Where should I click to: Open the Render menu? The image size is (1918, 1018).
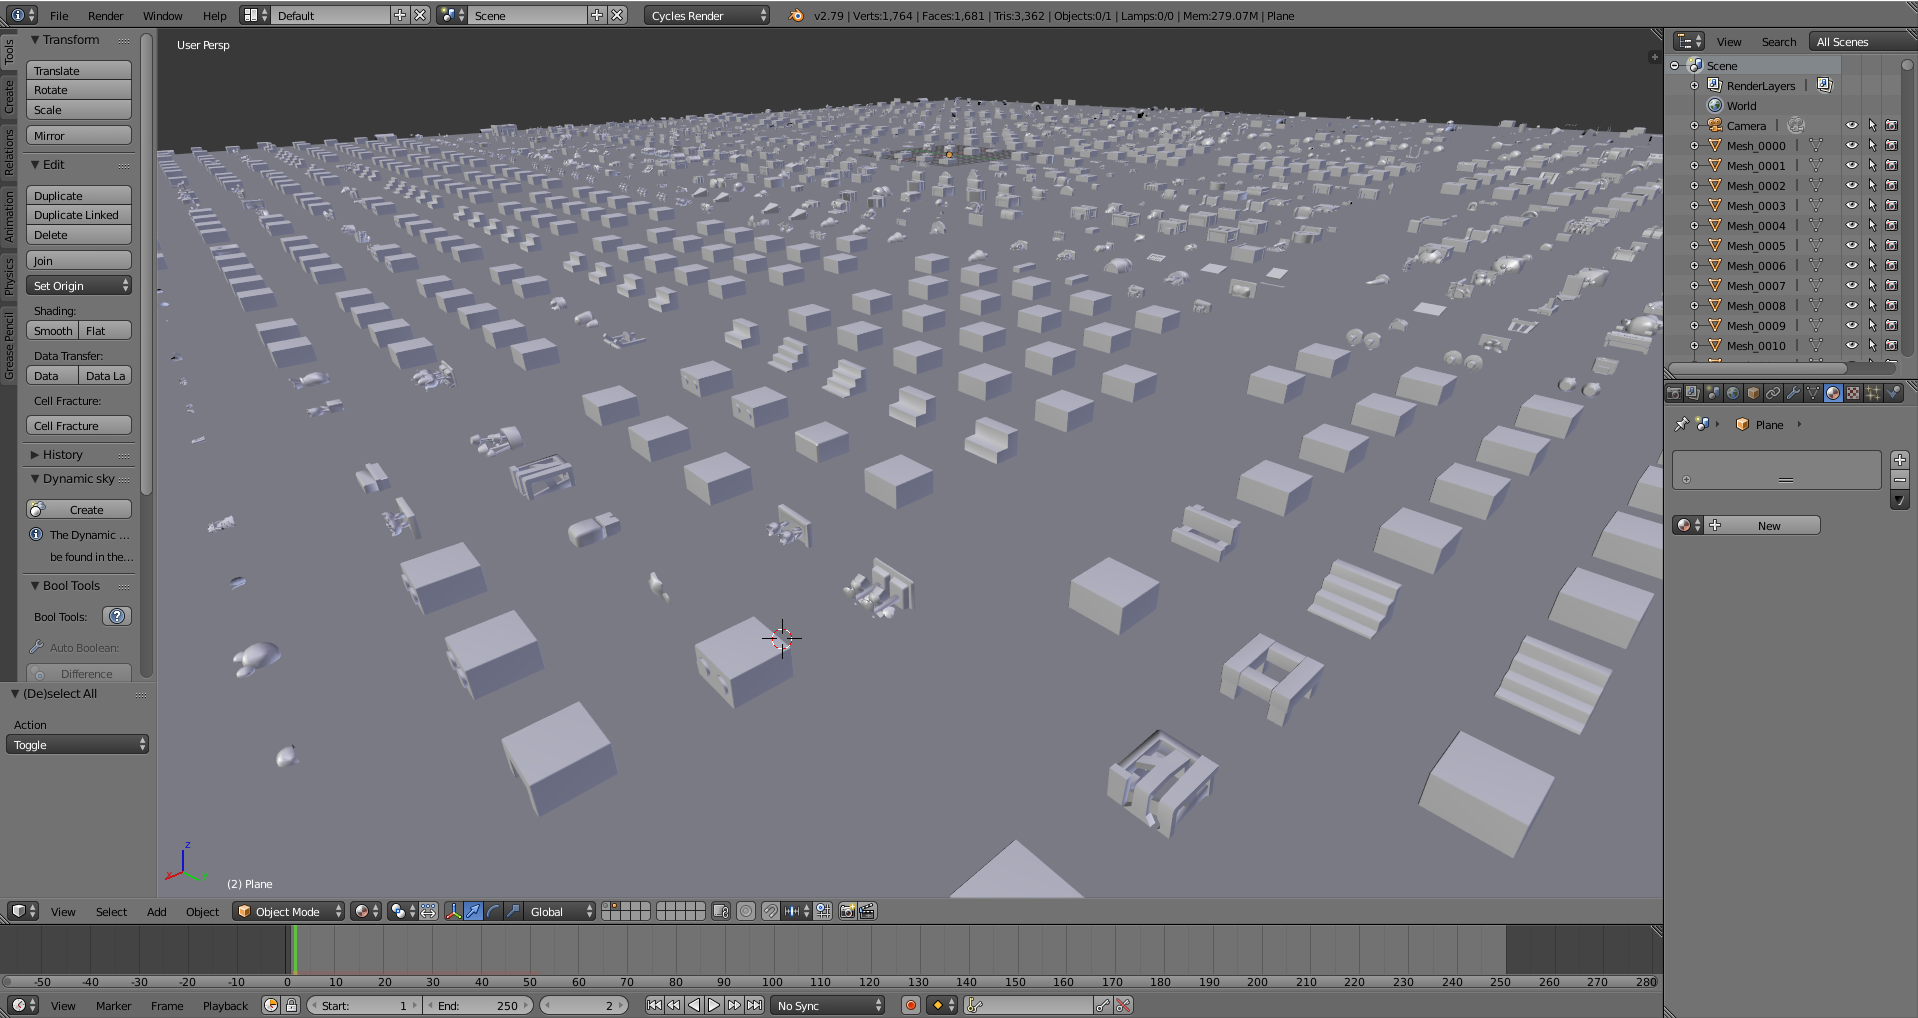(x=106, y=15)
